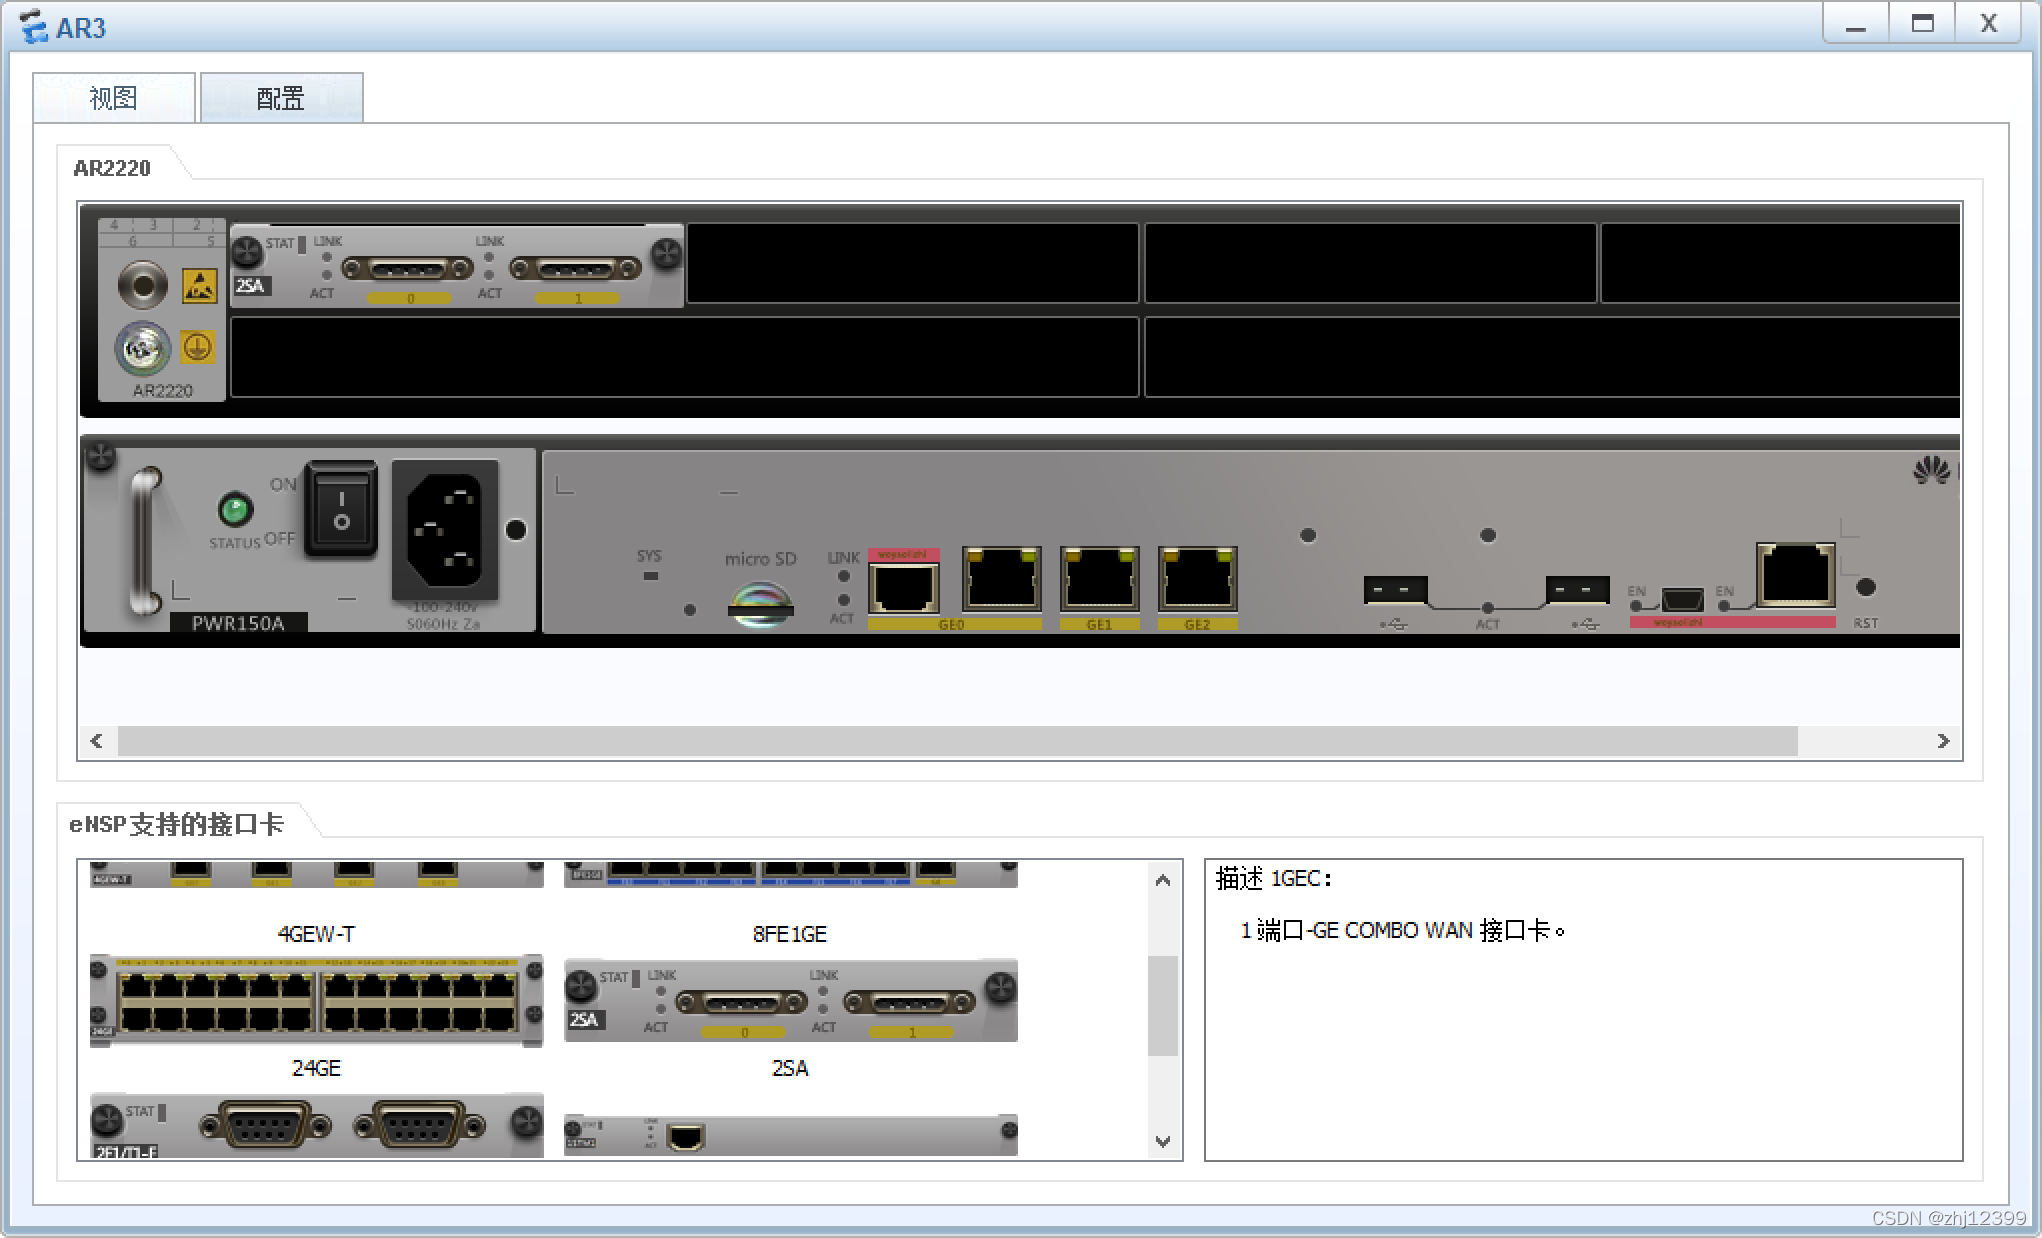
Task: Select the empty lower-left expansion slot
Action: 685,357
